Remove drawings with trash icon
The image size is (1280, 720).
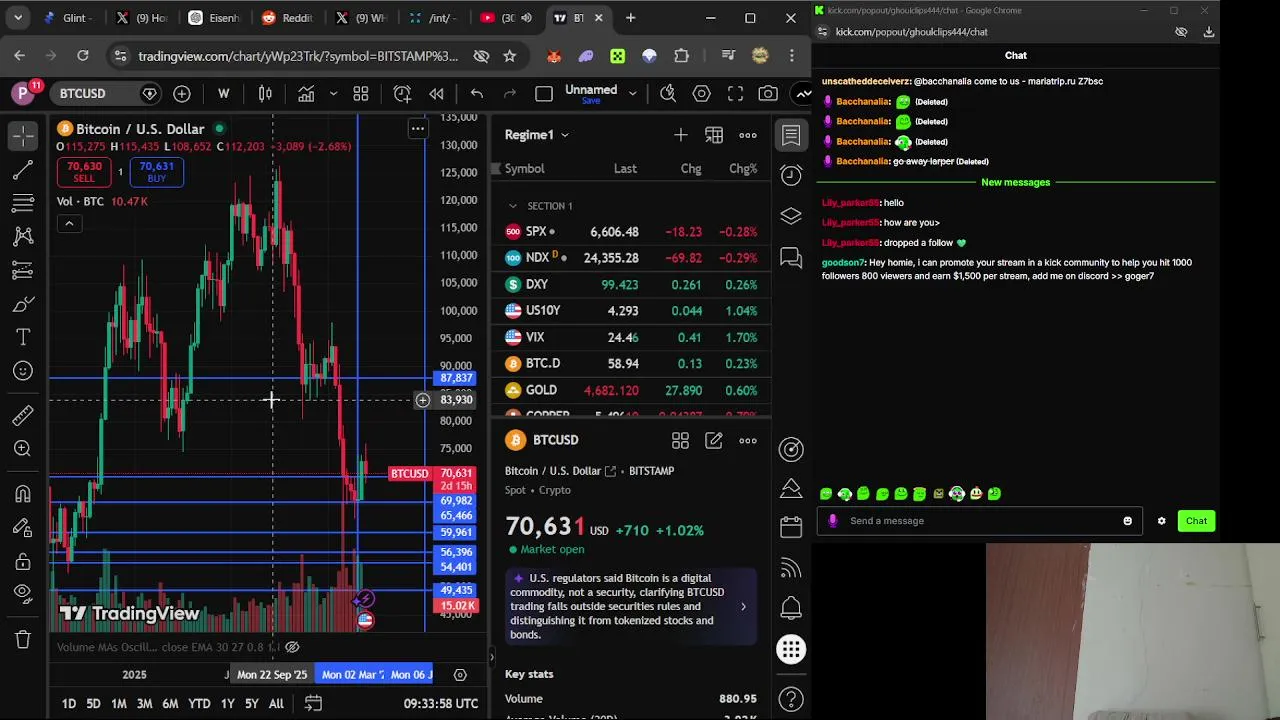[x=23, y=638]
